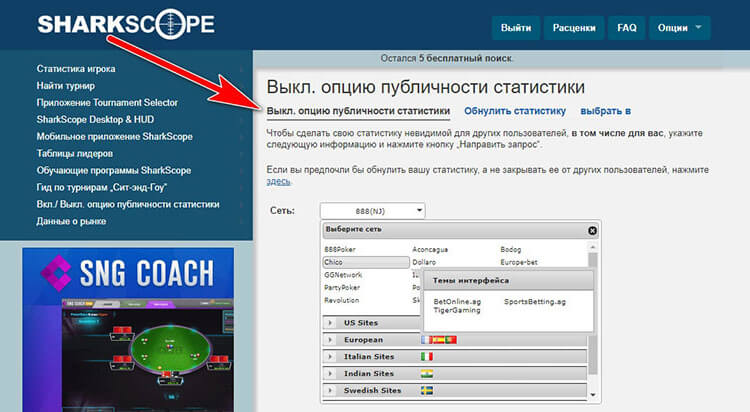Open Приложение Tournament Selector in sidebar
The height and width of the screenshot is (412, 750).
[x=107, y=102]
